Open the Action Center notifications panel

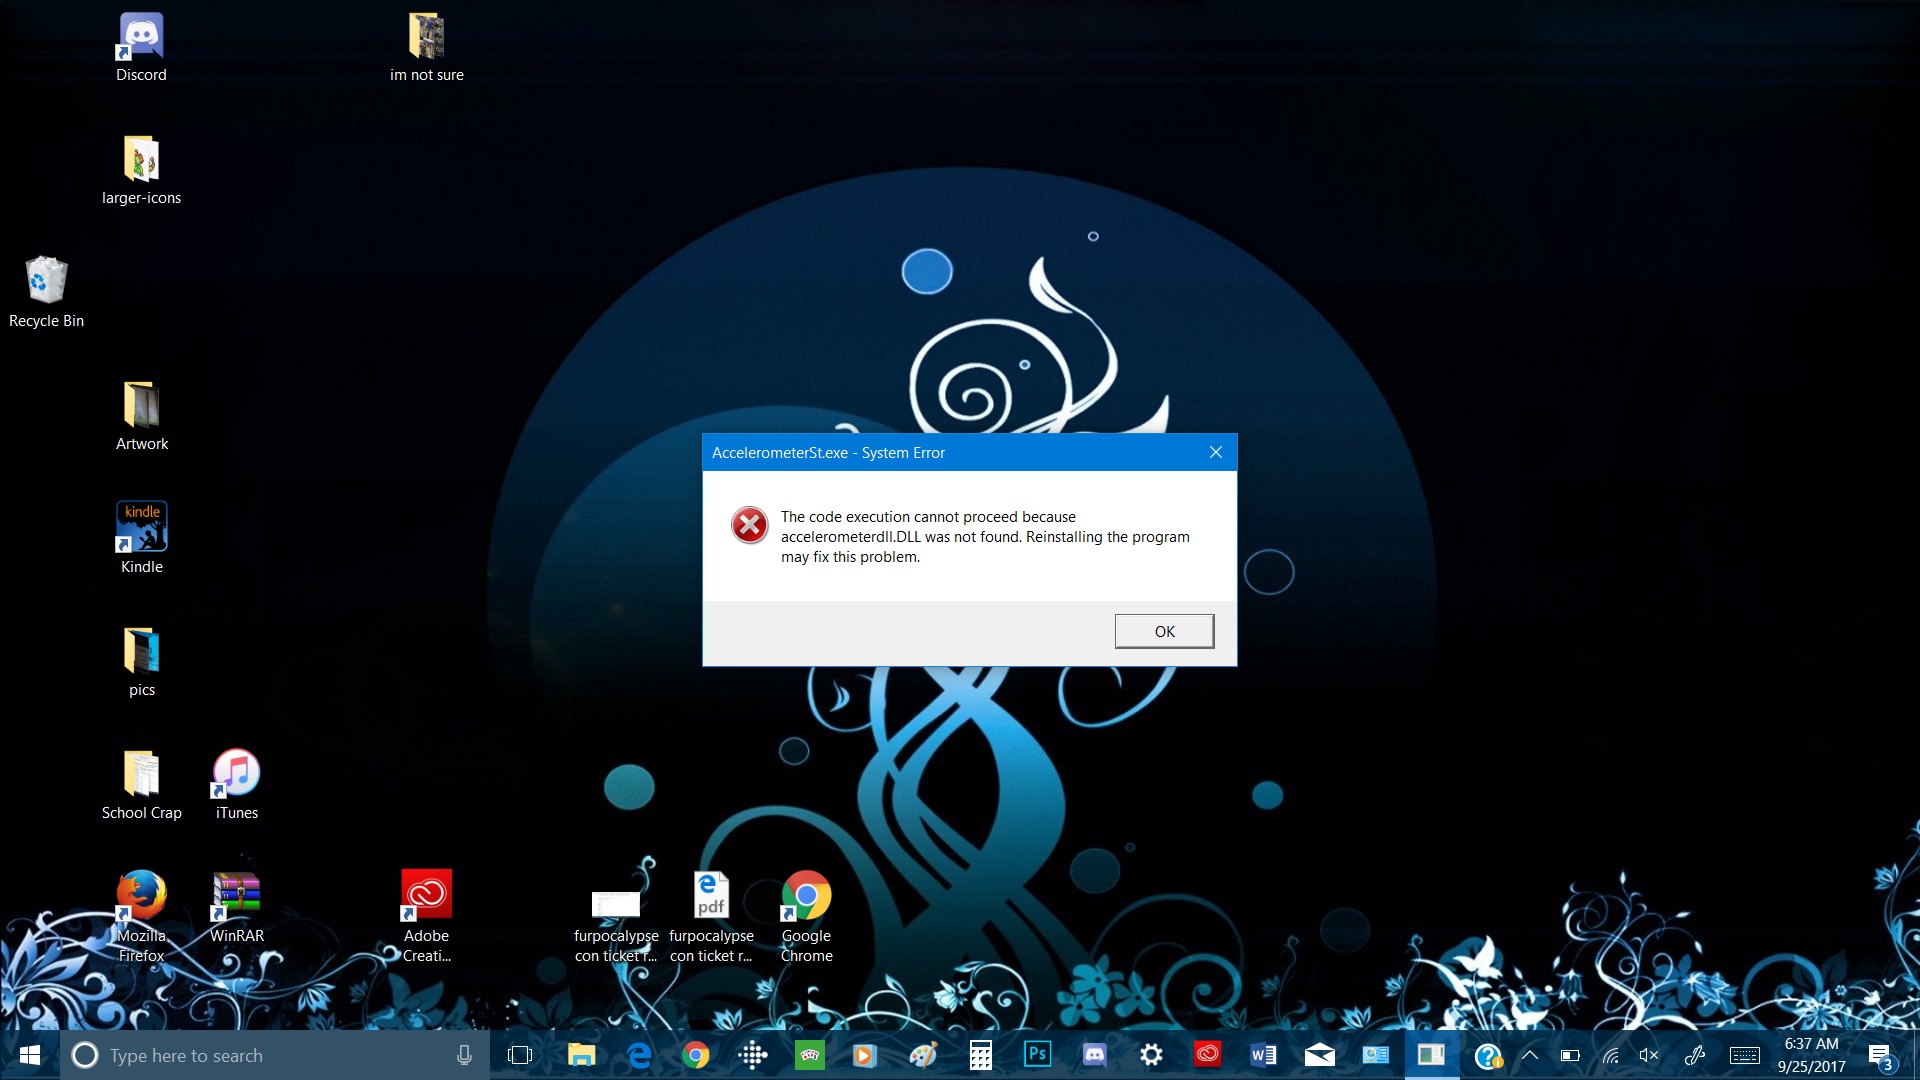coord(1880,1055)
